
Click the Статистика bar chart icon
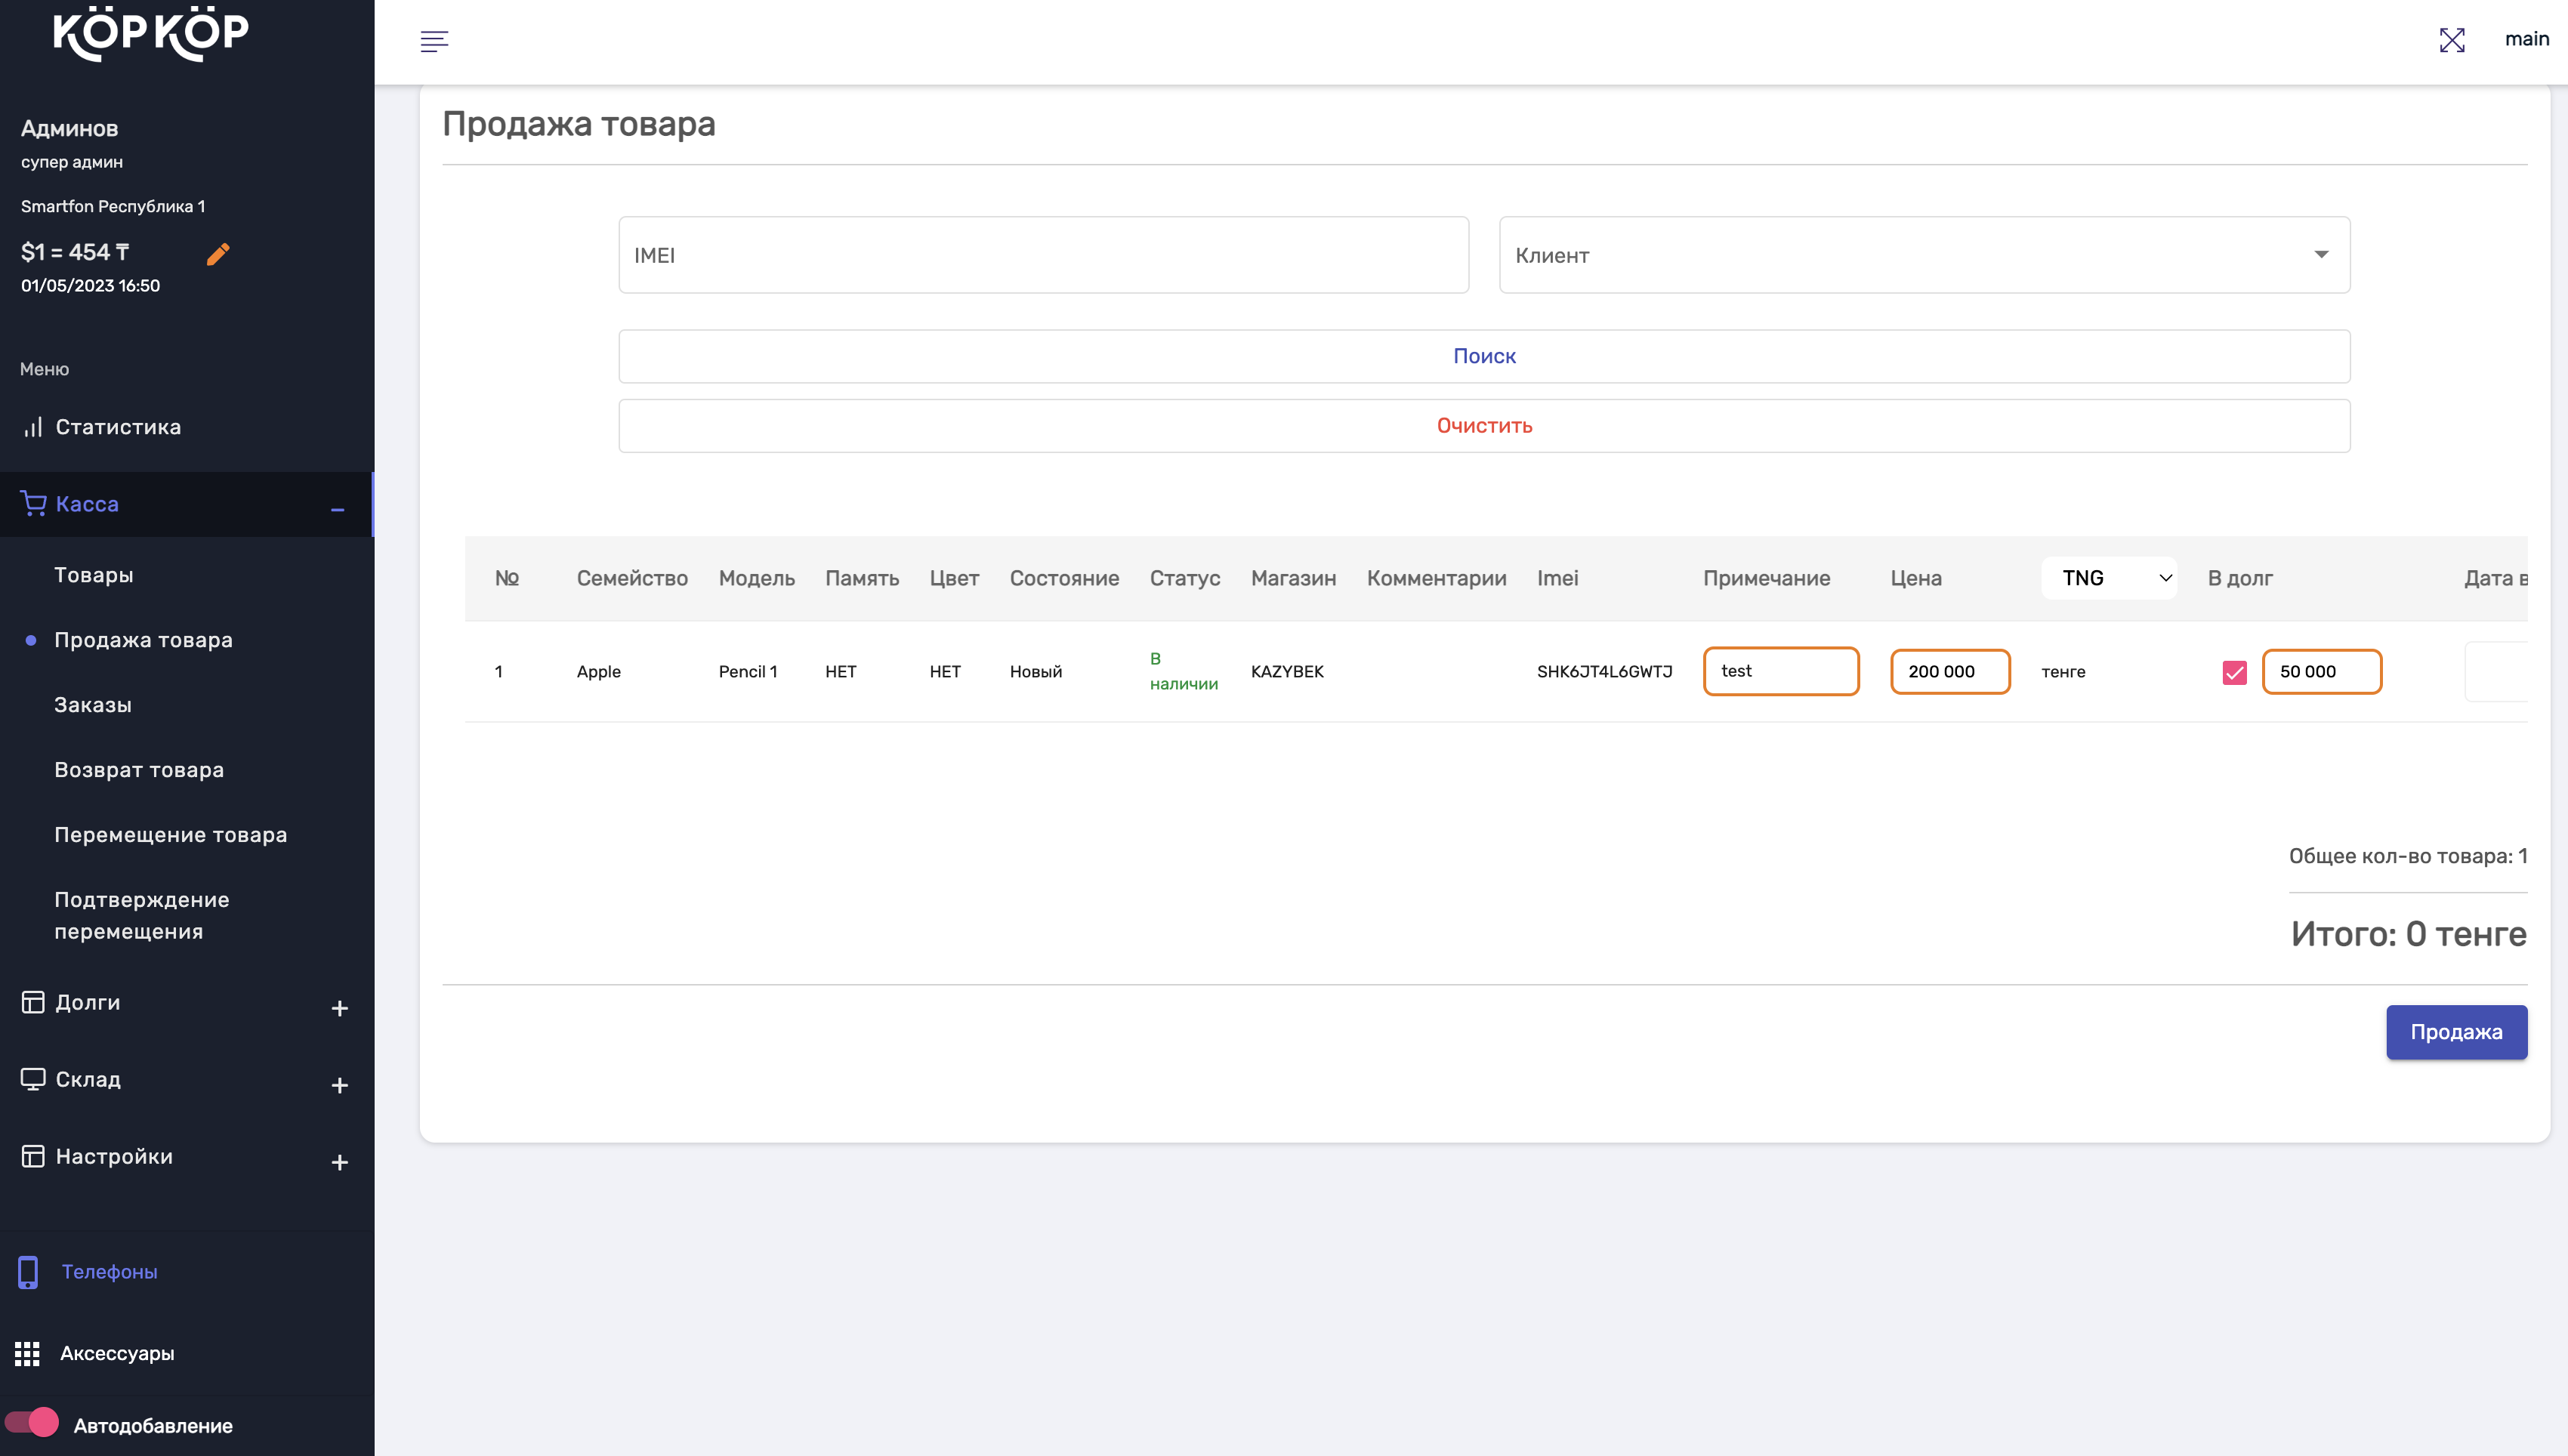tap(33, 427)
